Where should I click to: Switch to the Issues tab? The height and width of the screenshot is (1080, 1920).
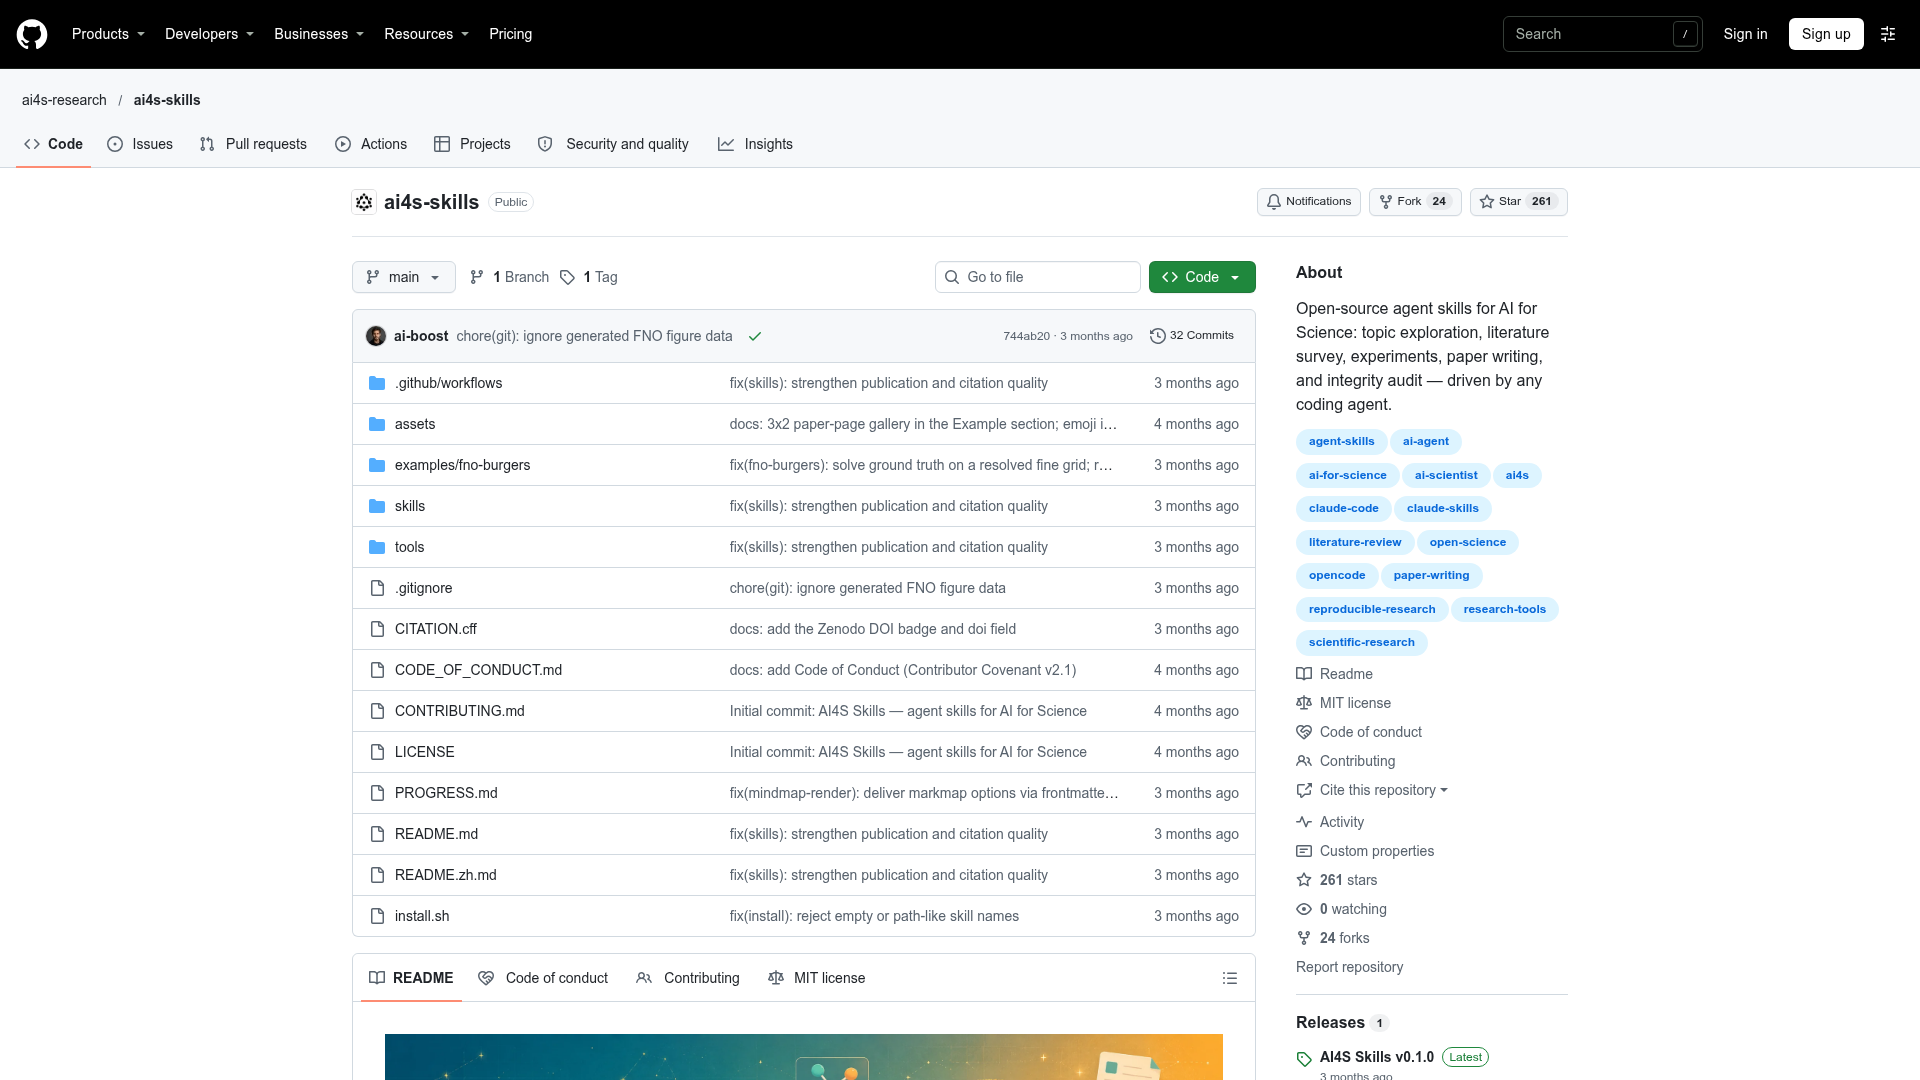click(x=140, y=144)
